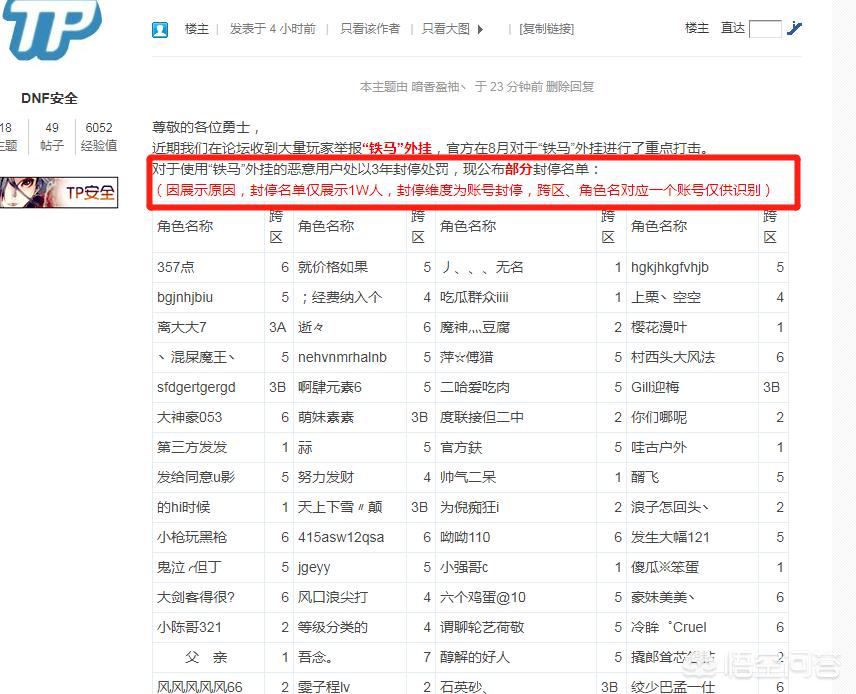856x694 pixels.
Task: Click cell 魔神灬豆腐
Action: point(475,327)
